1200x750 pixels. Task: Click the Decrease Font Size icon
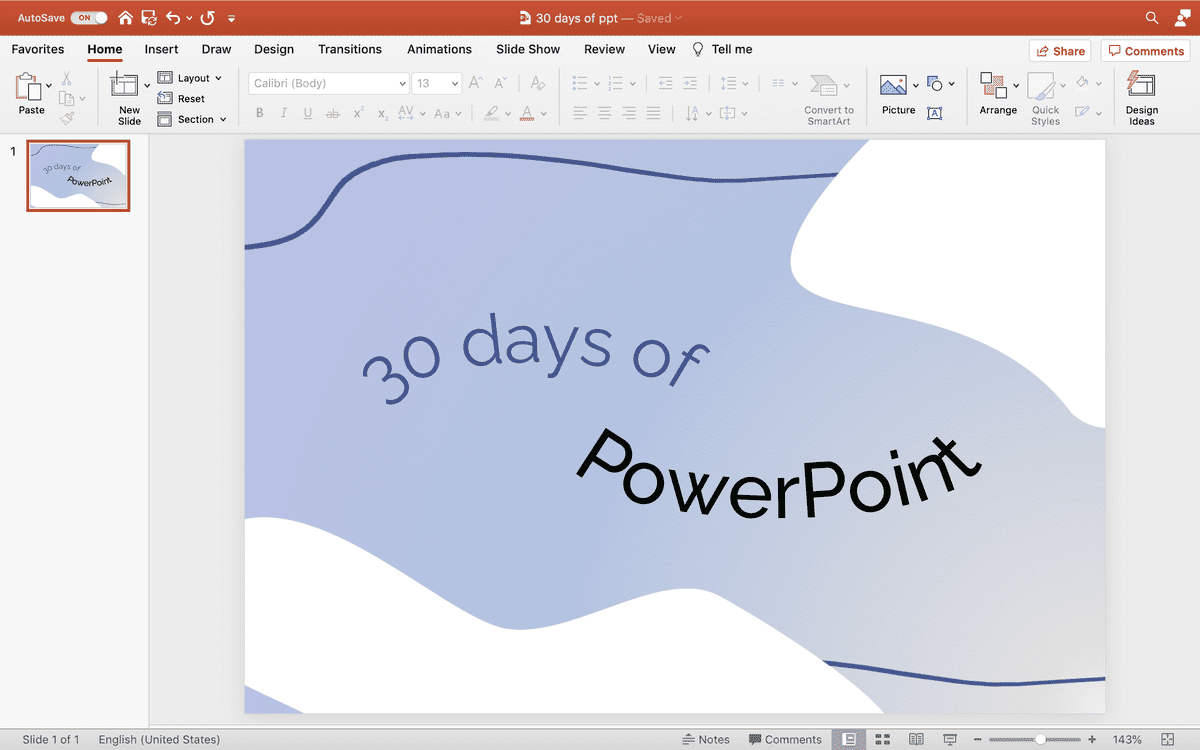[501, 83]
